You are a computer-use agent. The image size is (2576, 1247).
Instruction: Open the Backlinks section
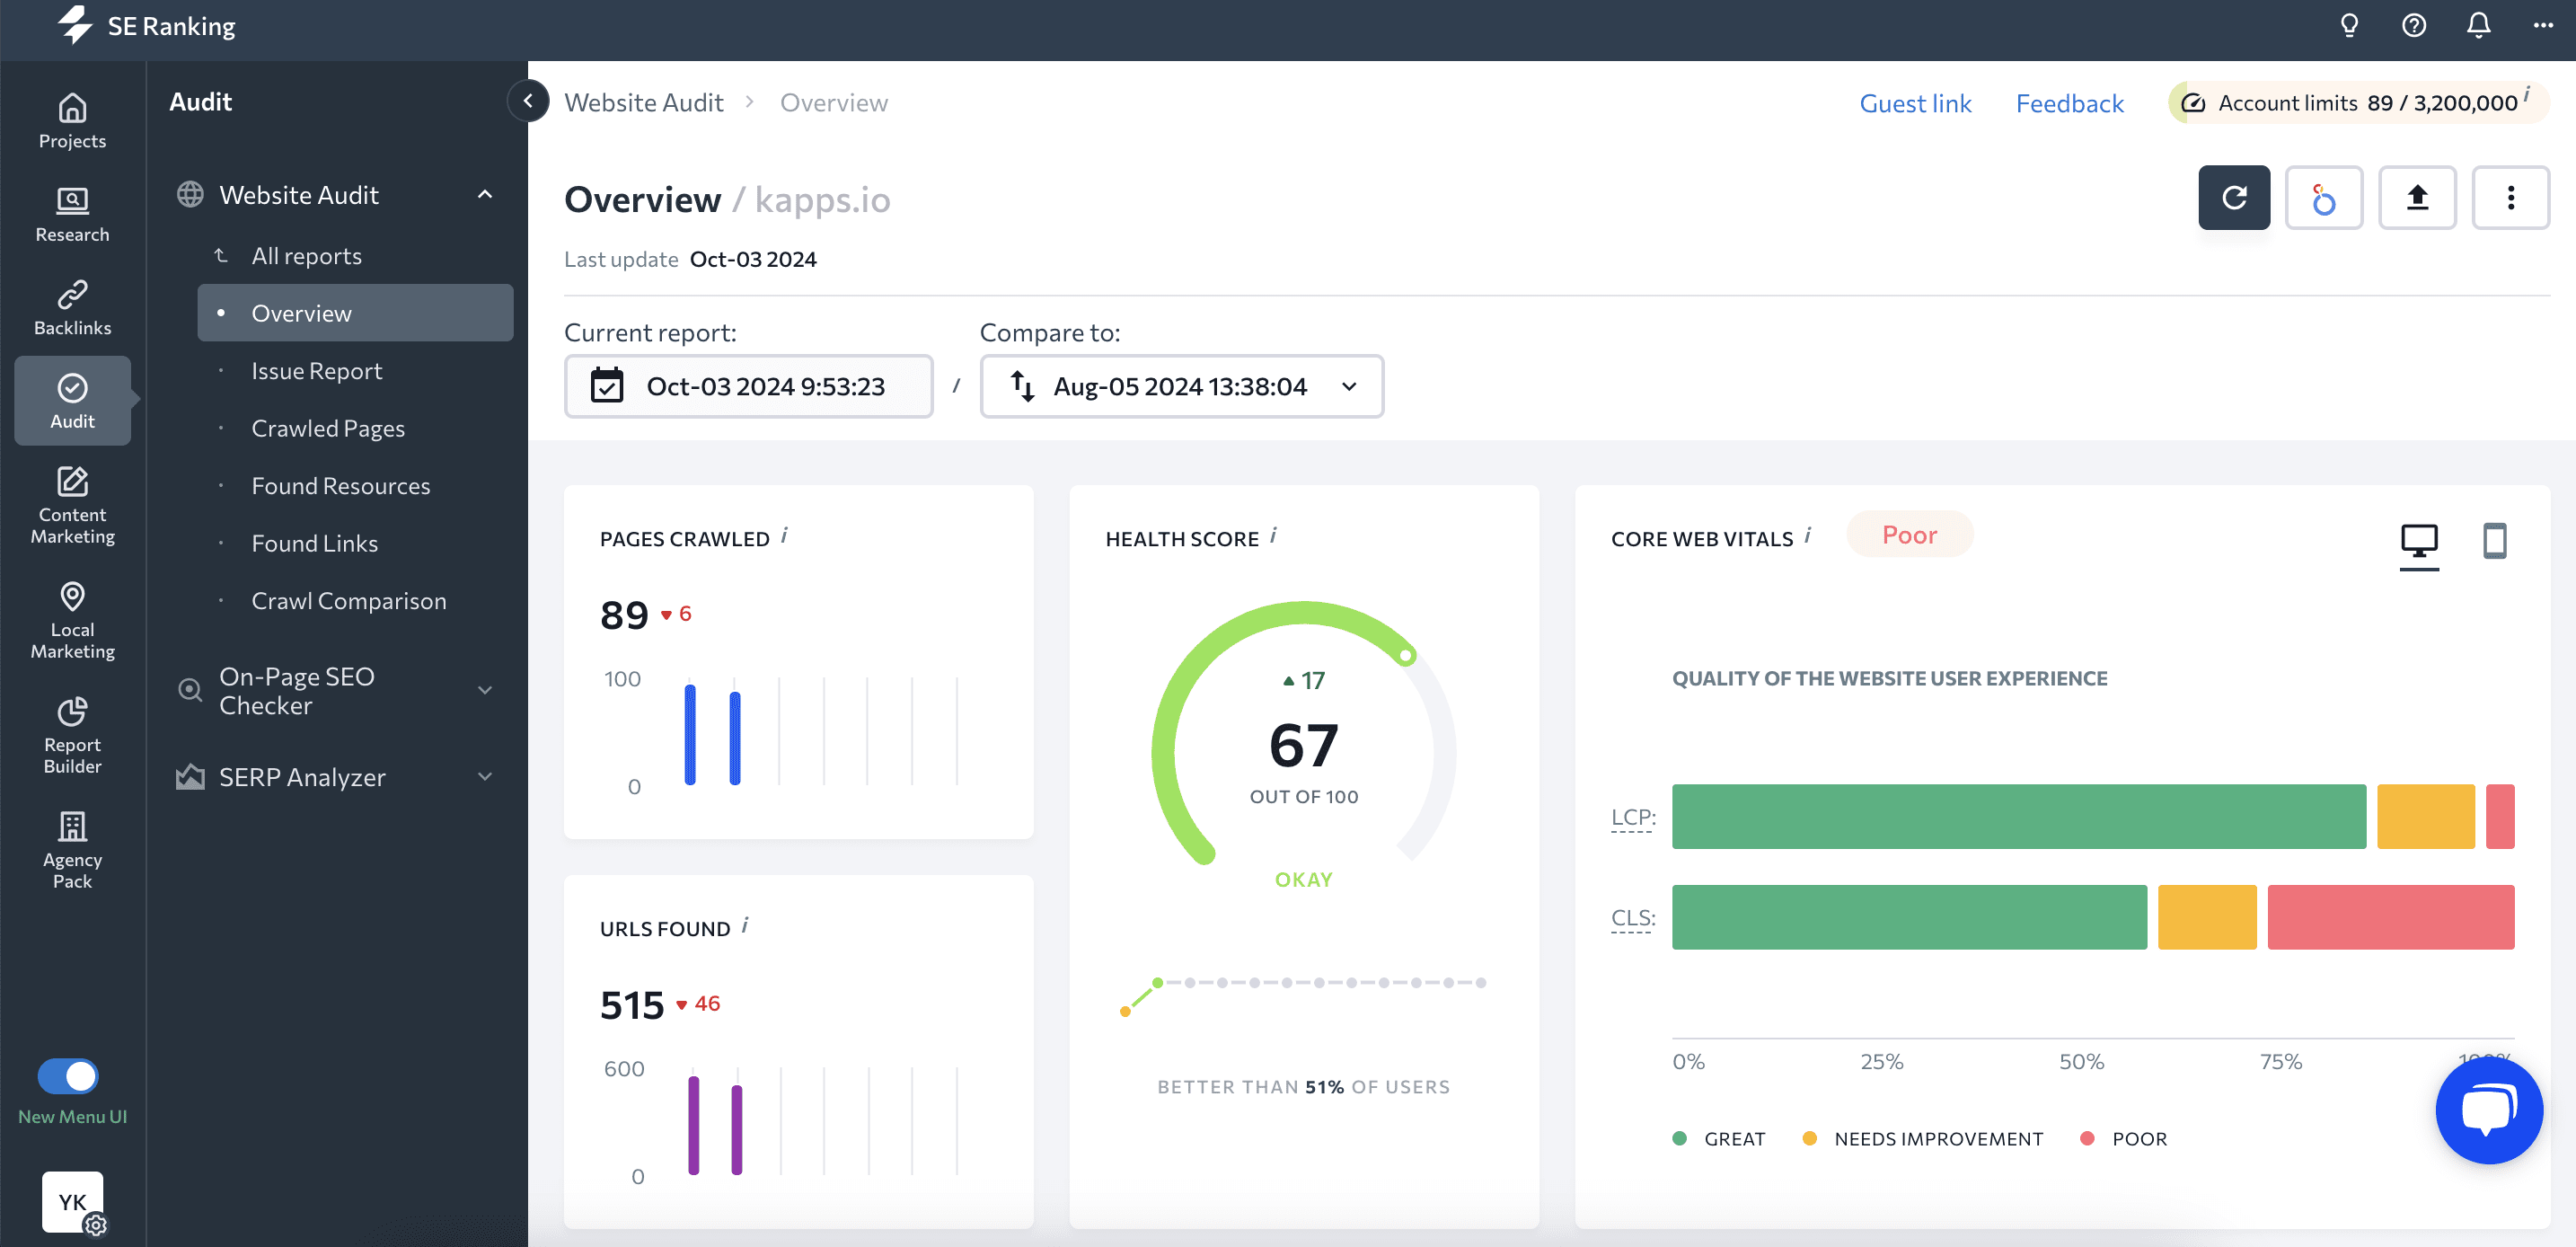pyautogui.click(x=72, y=308)
